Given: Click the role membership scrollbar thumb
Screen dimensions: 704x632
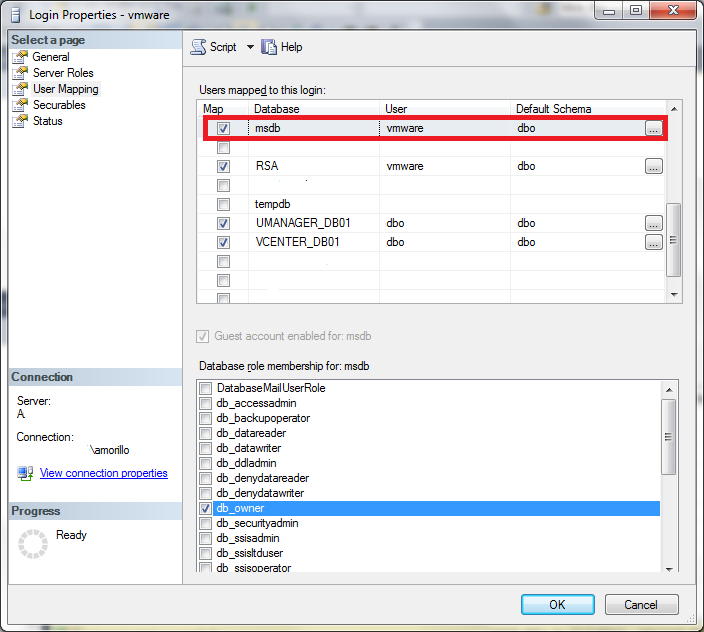Looking at the screenshot, I should click(669, 437).
